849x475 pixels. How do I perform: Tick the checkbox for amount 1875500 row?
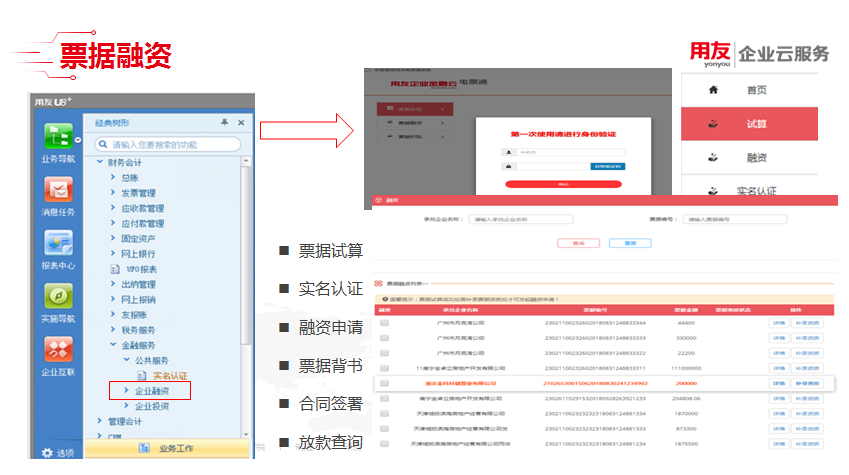(x=384, y=444)
